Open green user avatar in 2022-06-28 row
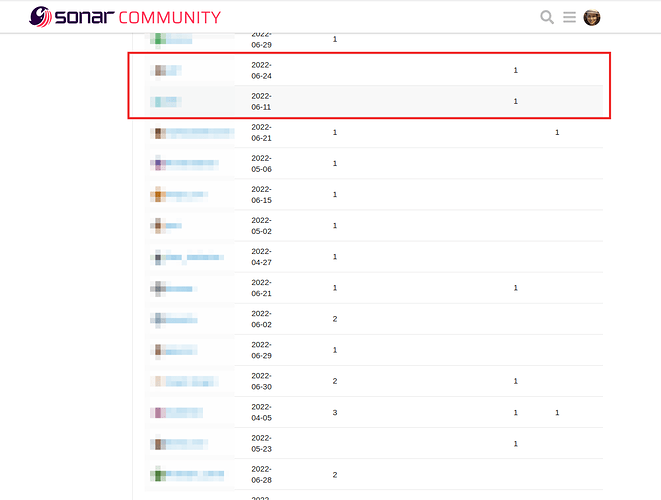Image resolution: width=661 pixels, height=500 pixels. 158,475
